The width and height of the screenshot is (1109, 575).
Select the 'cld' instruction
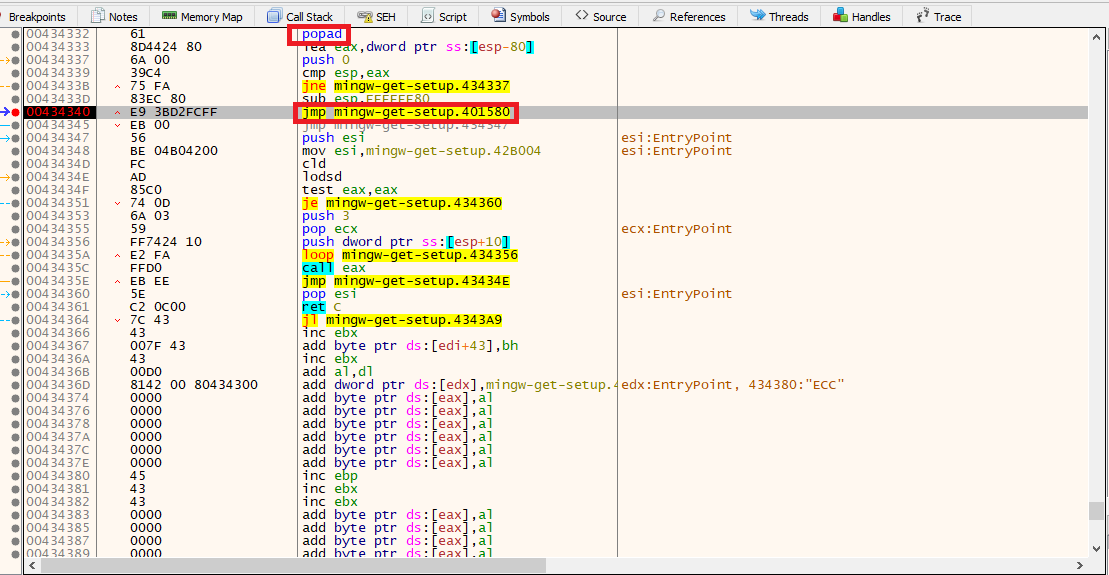pos(314,164)
